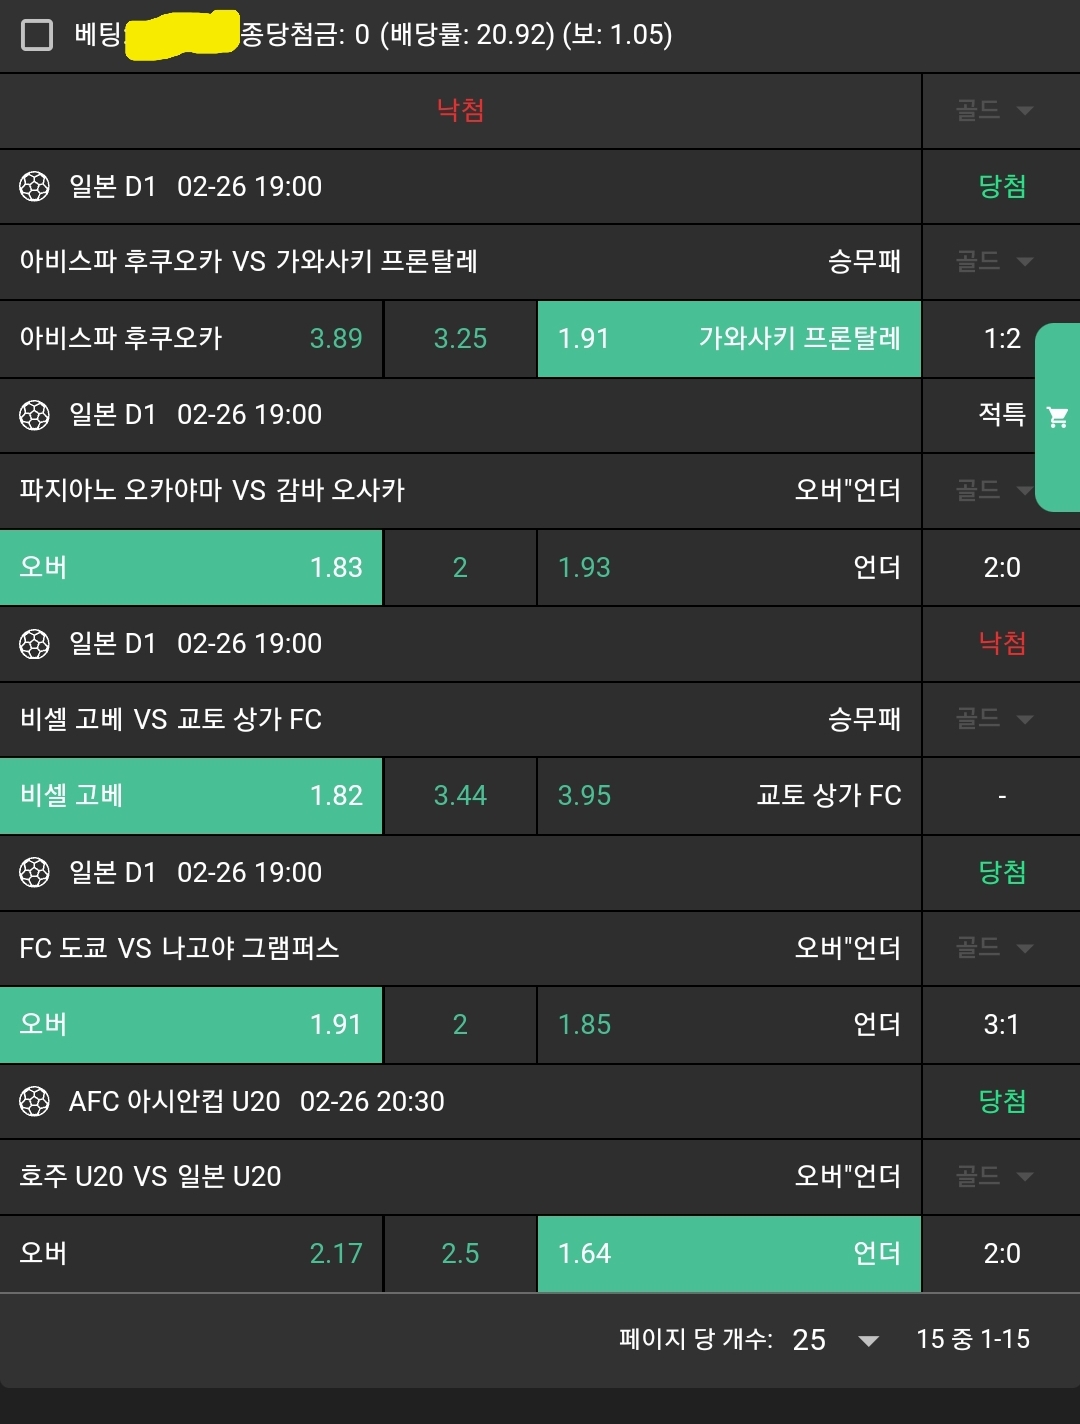Click soccer ball icon on FC Tokyo row
1080x1424 pixels.
pos(34,873)
